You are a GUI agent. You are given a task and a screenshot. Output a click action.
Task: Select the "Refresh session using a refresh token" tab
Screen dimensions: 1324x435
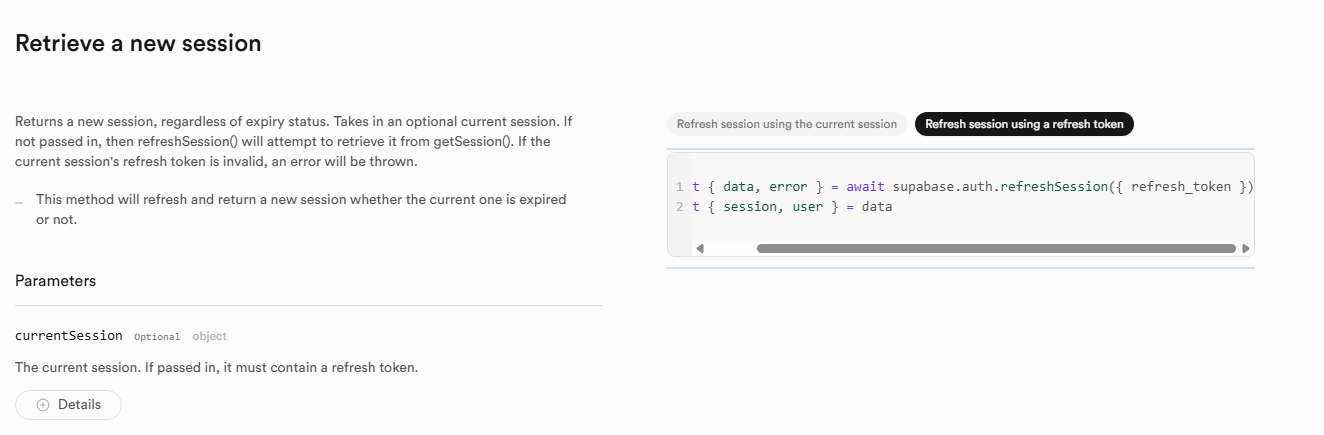1024,124
